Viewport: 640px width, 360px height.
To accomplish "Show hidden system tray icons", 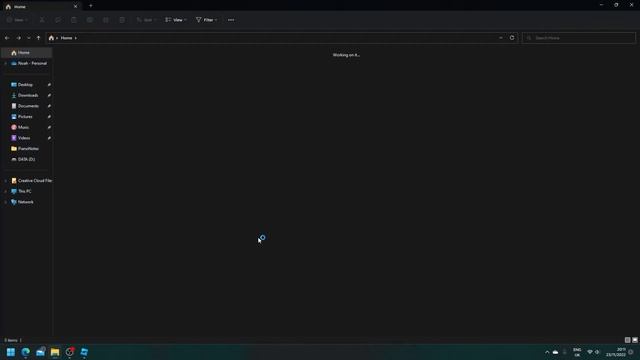I will click(x=547, y=352).
